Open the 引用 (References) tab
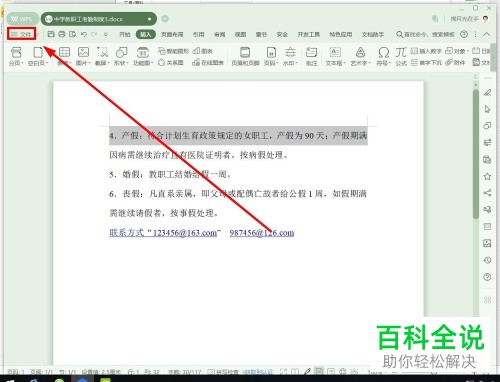Screen dimensions: 500x382 [198, 34]
